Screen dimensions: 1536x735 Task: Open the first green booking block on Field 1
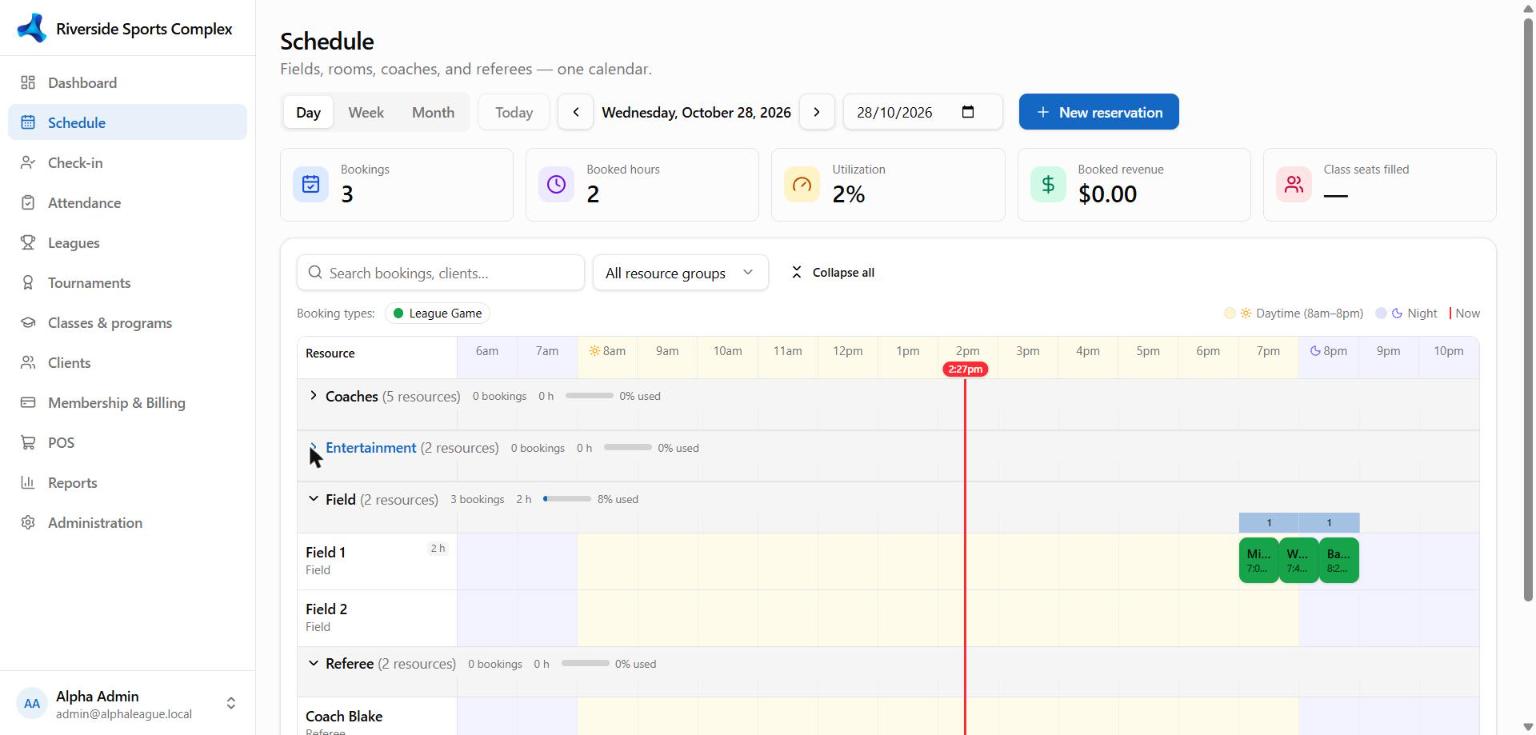coord(1259,560)
